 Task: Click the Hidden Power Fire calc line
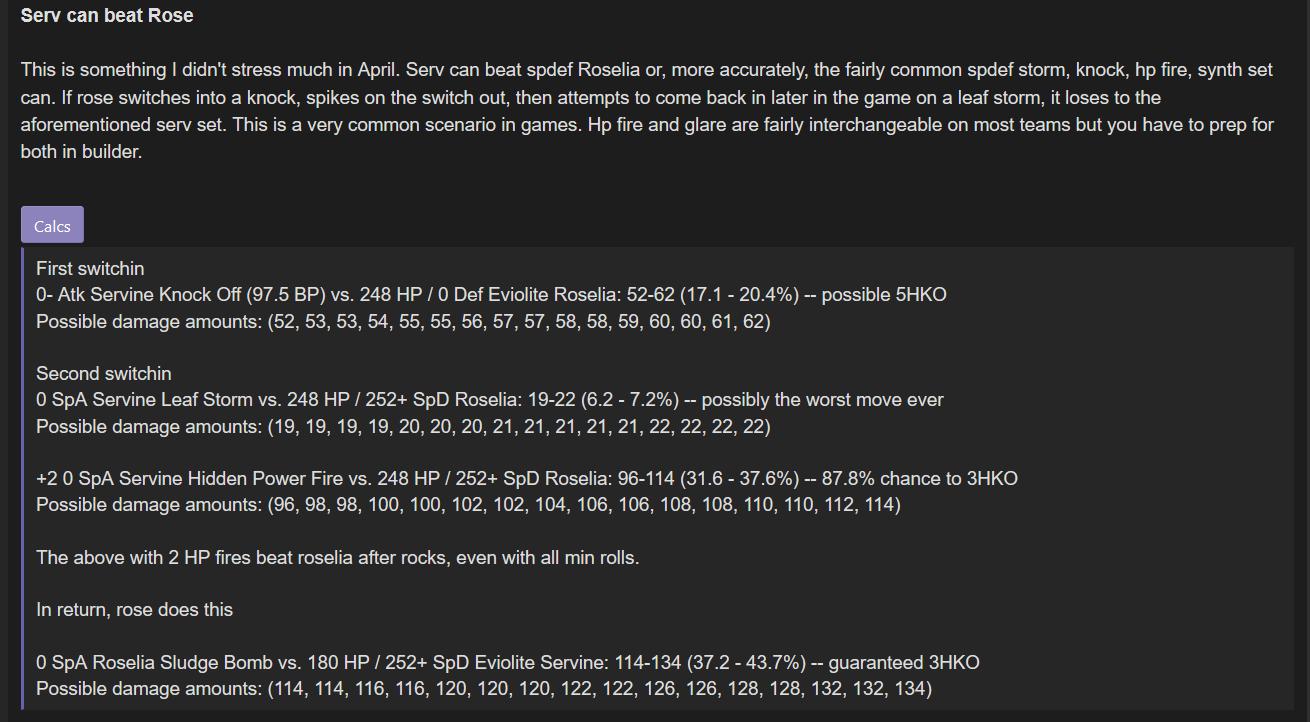pos(527,479)
